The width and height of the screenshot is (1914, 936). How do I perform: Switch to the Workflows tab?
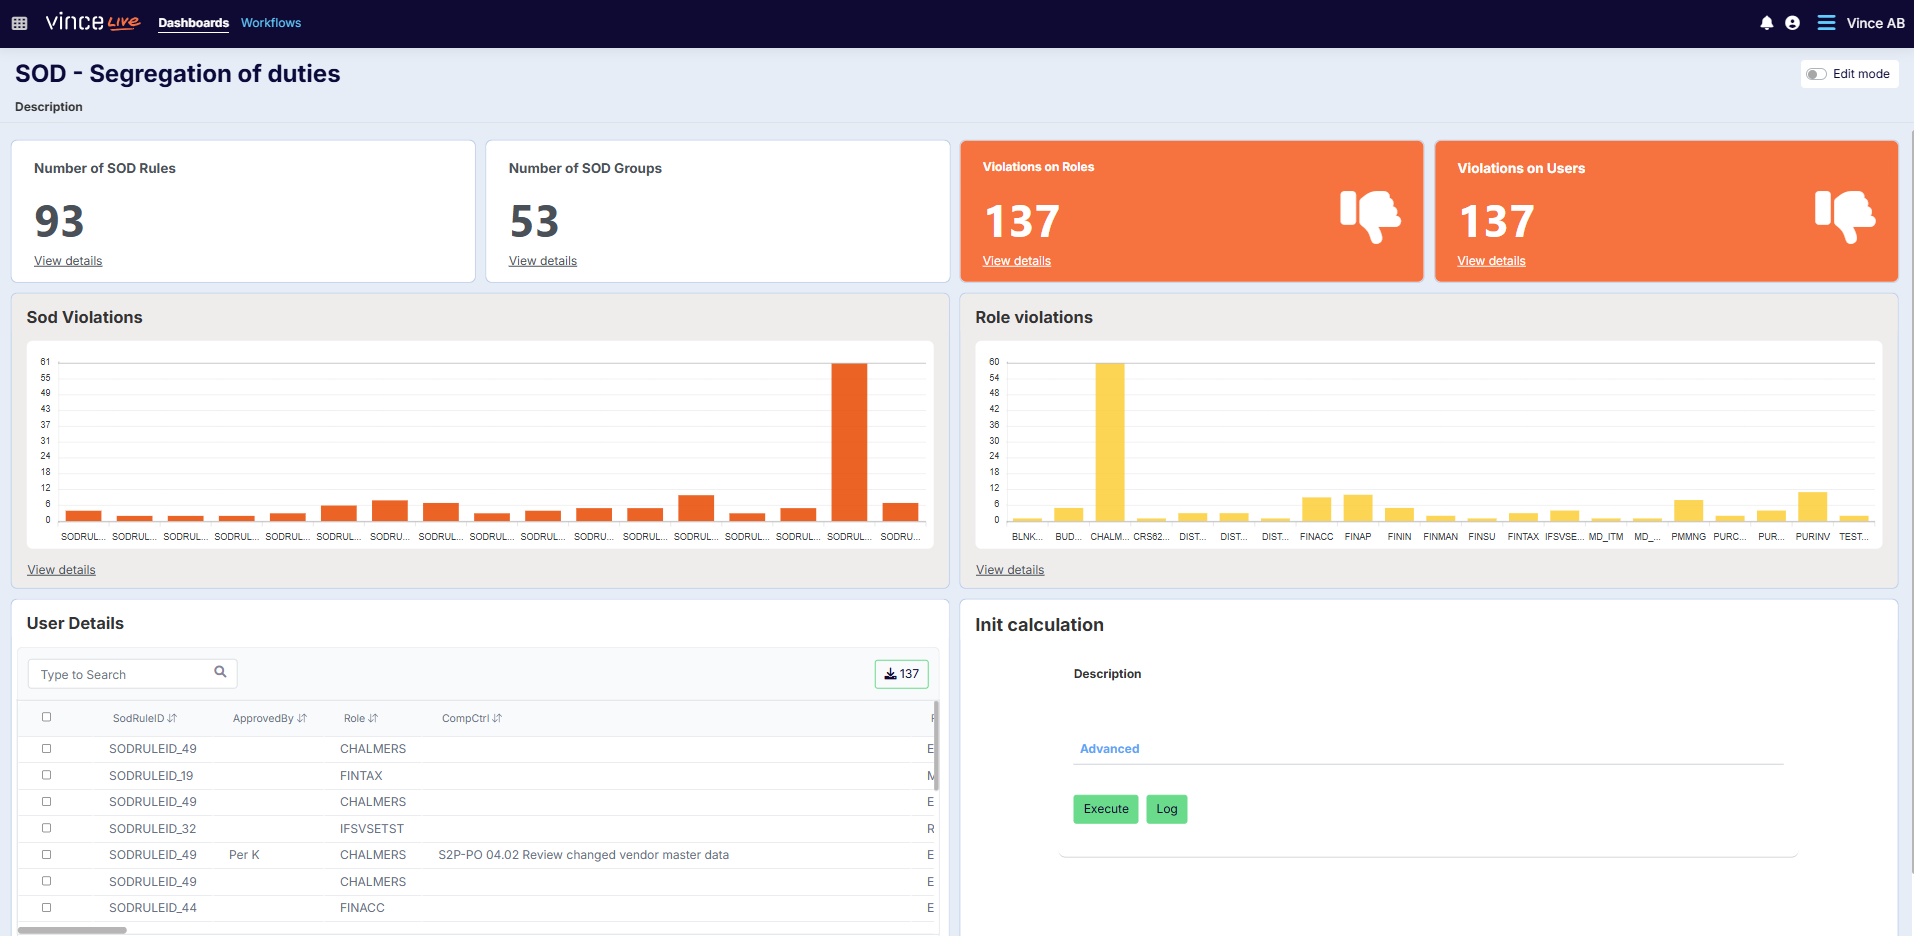click(x=271, y=23)
